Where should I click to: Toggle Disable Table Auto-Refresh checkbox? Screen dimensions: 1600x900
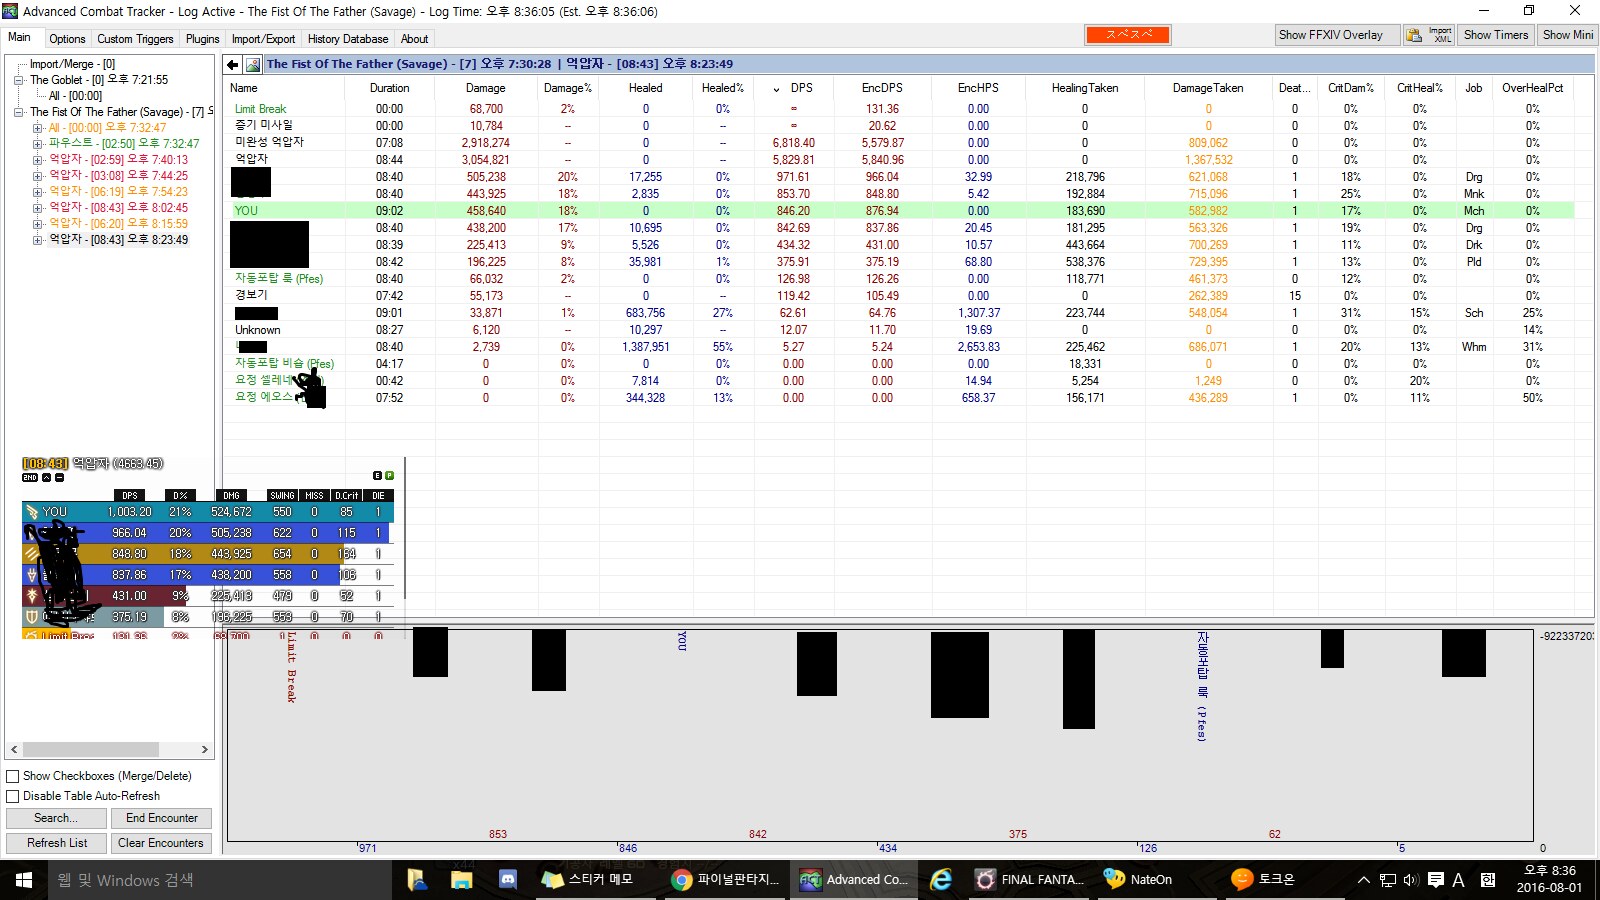[13, 796]
